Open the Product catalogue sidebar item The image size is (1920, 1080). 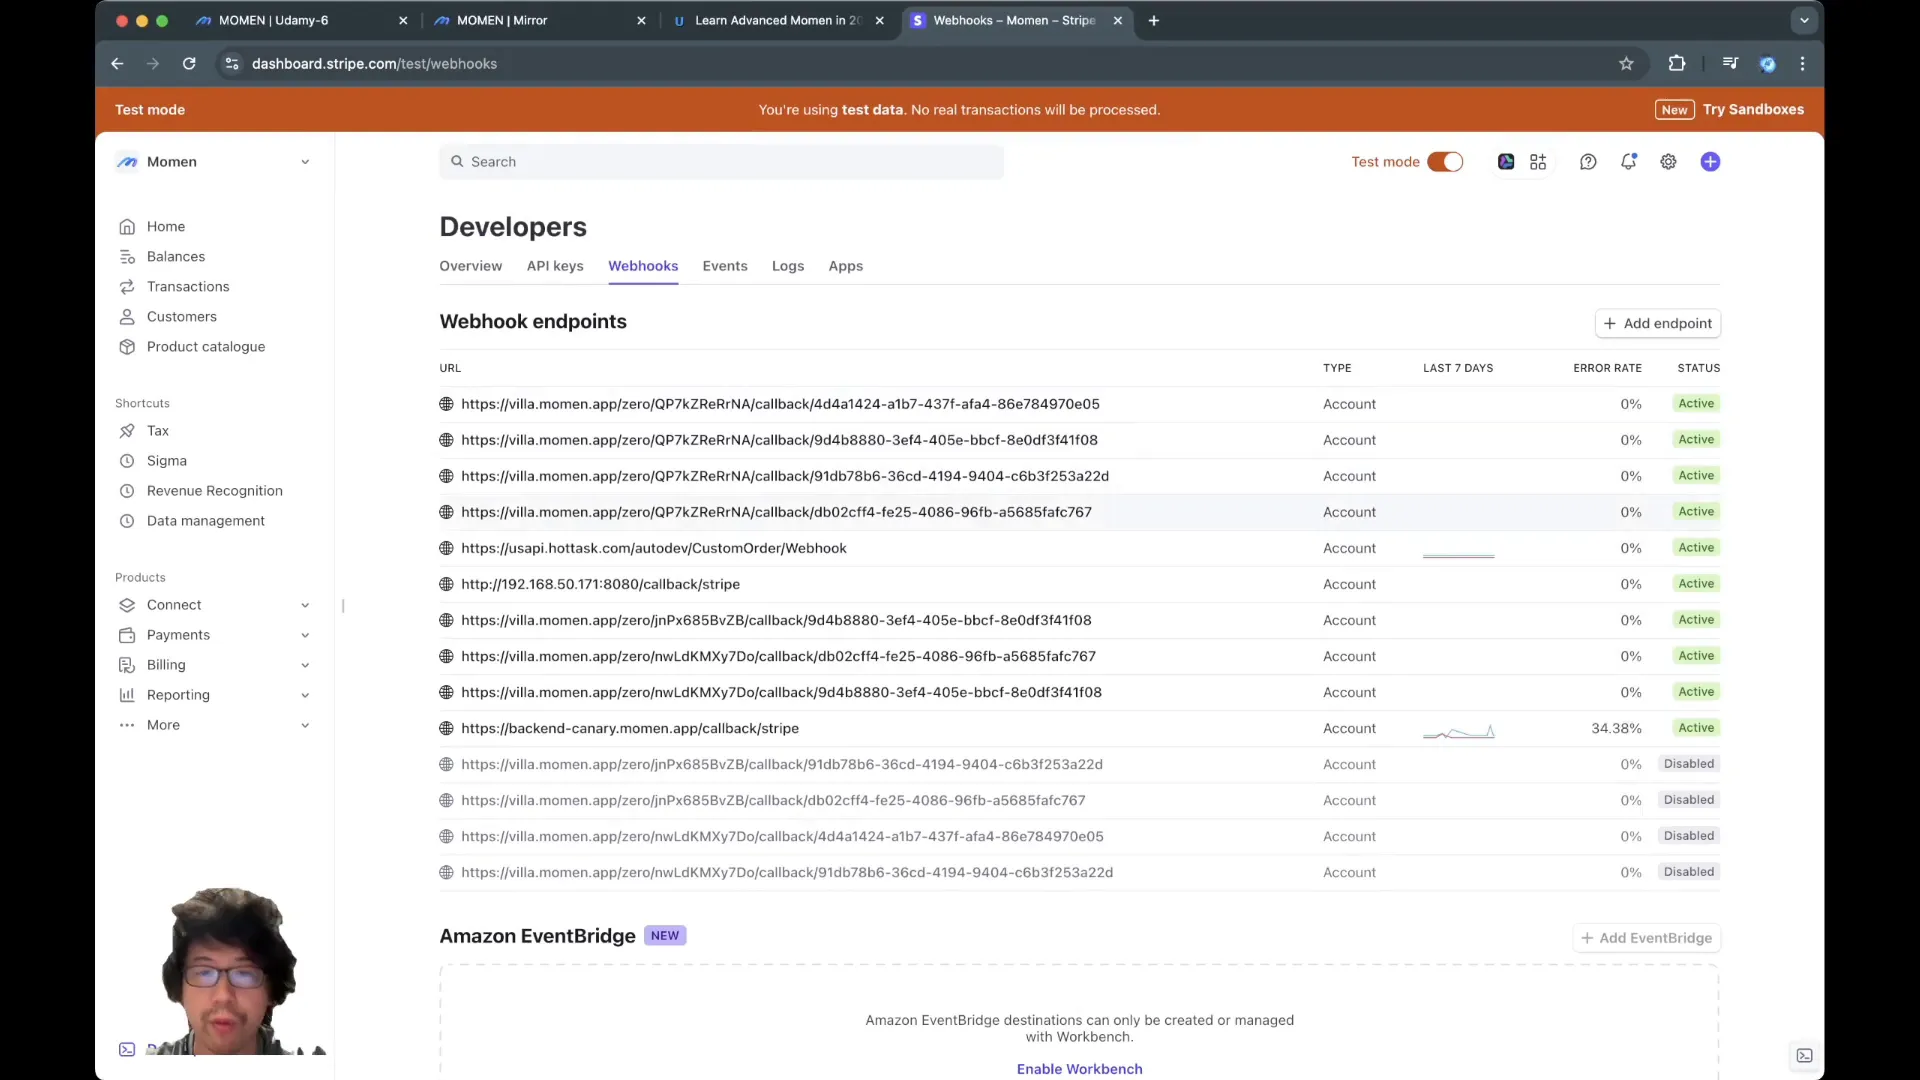(205, 347)
